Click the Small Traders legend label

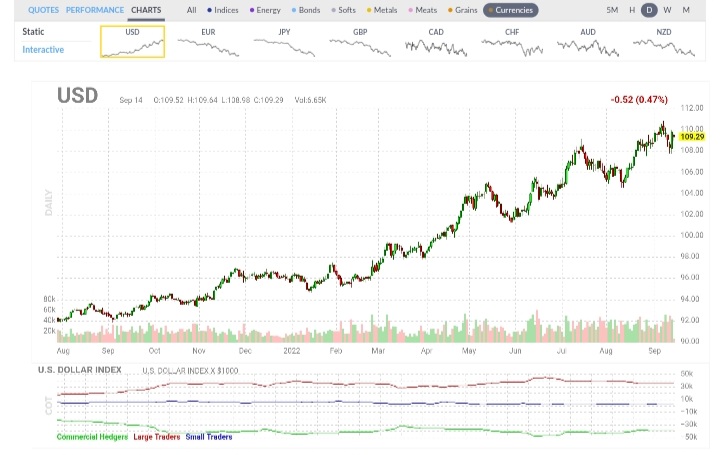click(x=209, y=437)
